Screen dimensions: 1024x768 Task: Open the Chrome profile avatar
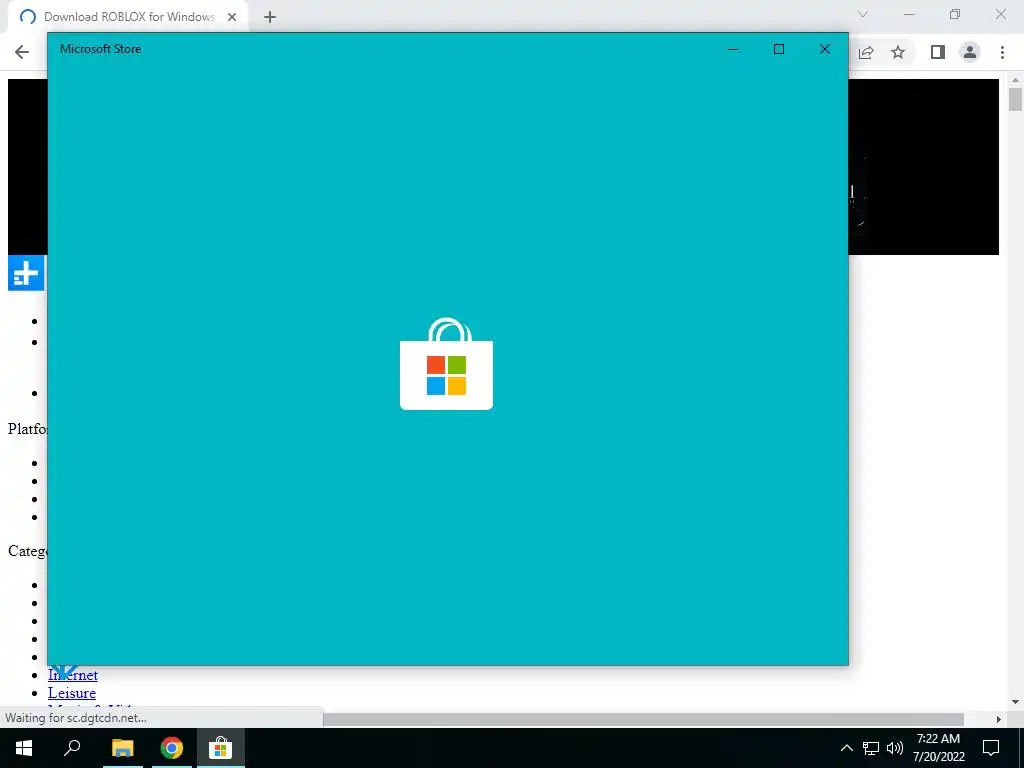970,52
